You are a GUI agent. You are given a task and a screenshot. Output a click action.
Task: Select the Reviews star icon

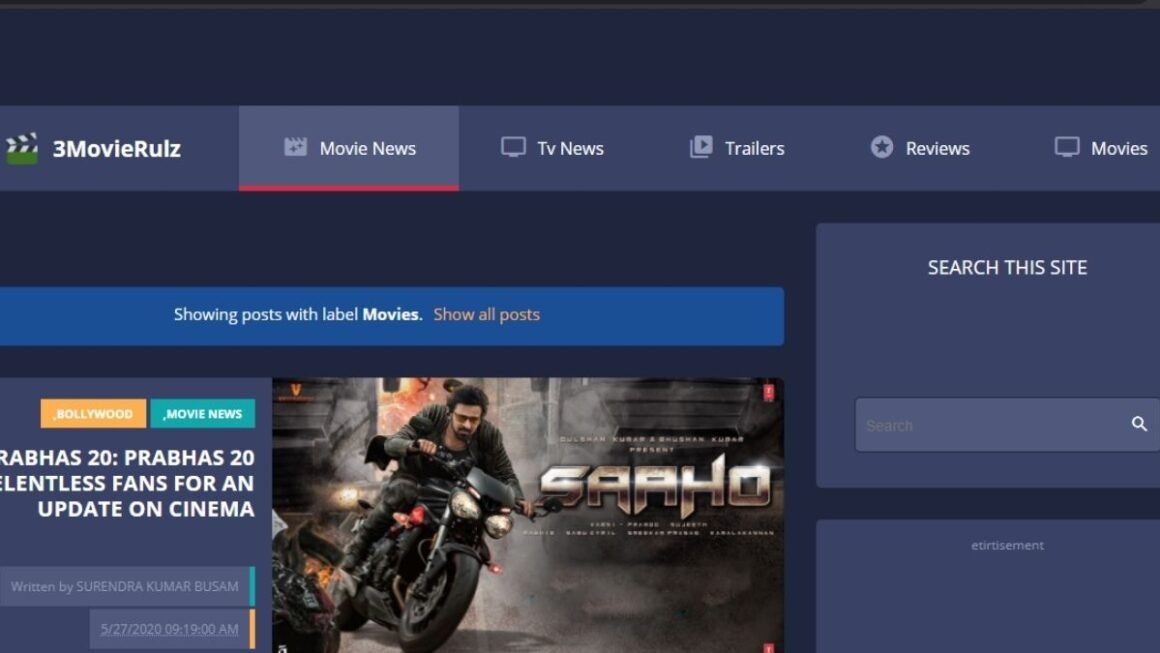[x=880, y=147]
